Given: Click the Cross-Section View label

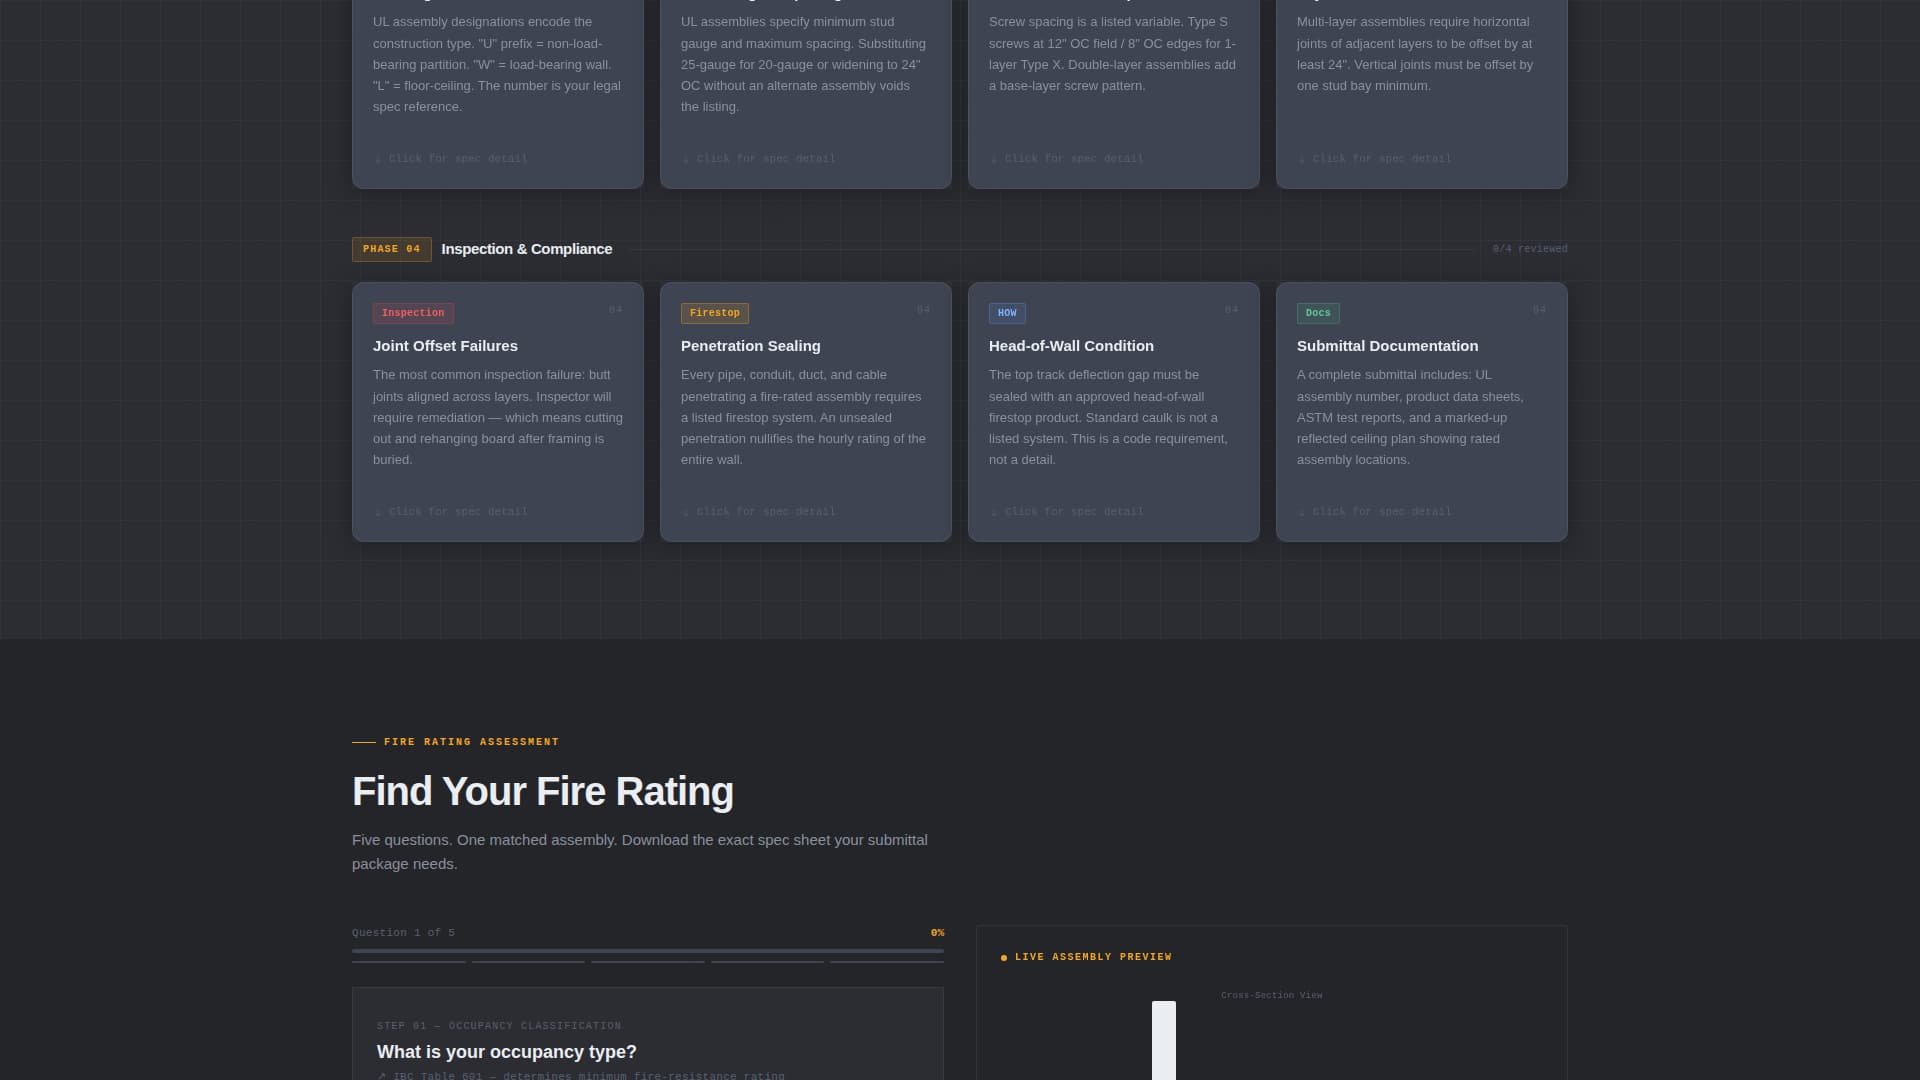Looking at the screenshot, I should 1272,995.
